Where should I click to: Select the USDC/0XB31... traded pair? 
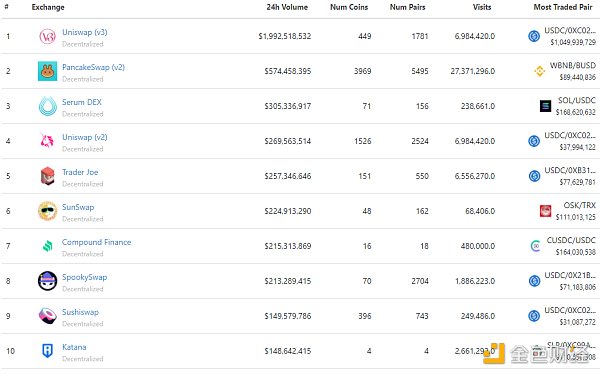(570, 170)
